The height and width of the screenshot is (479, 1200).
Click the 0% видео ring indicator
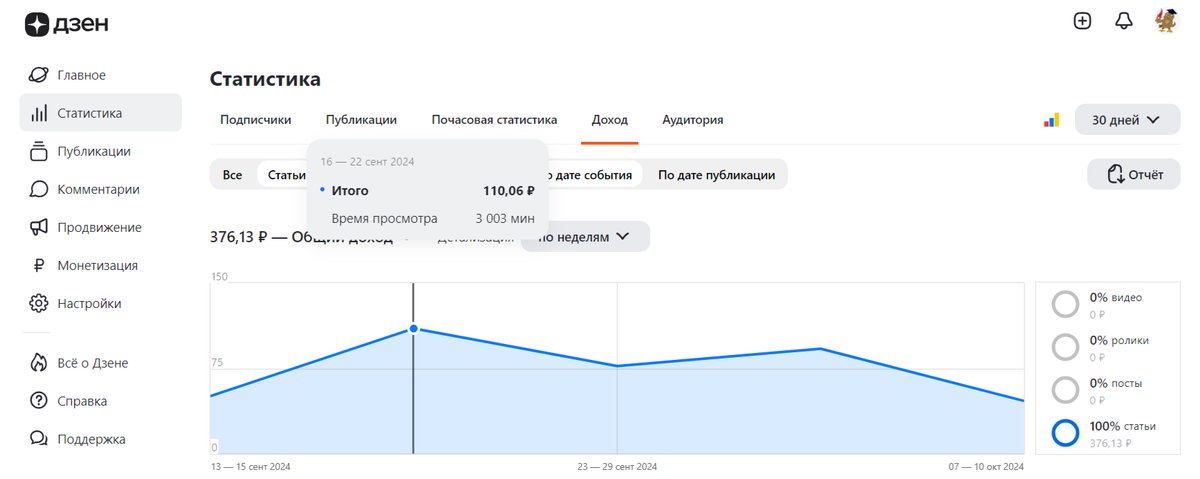pyautogui.click(x=1066, y=303)
